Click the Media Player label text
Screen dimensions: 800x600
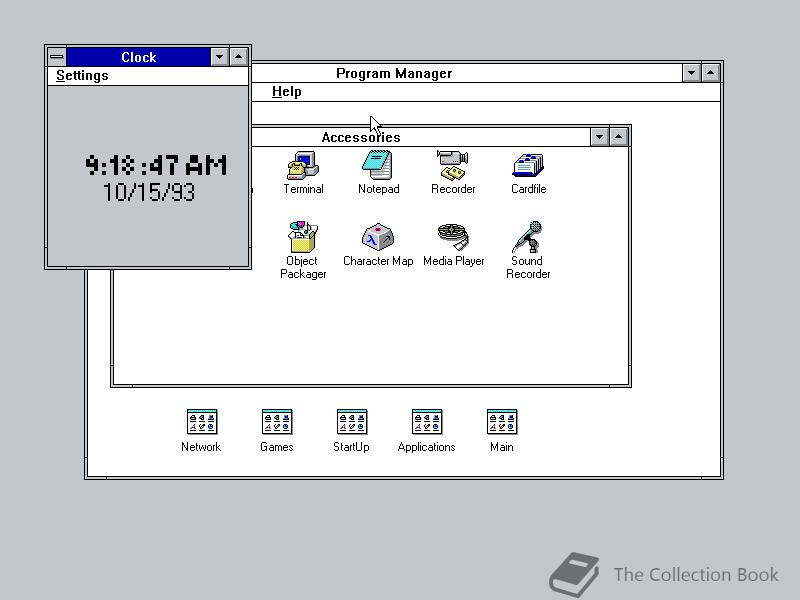[454, 261]
